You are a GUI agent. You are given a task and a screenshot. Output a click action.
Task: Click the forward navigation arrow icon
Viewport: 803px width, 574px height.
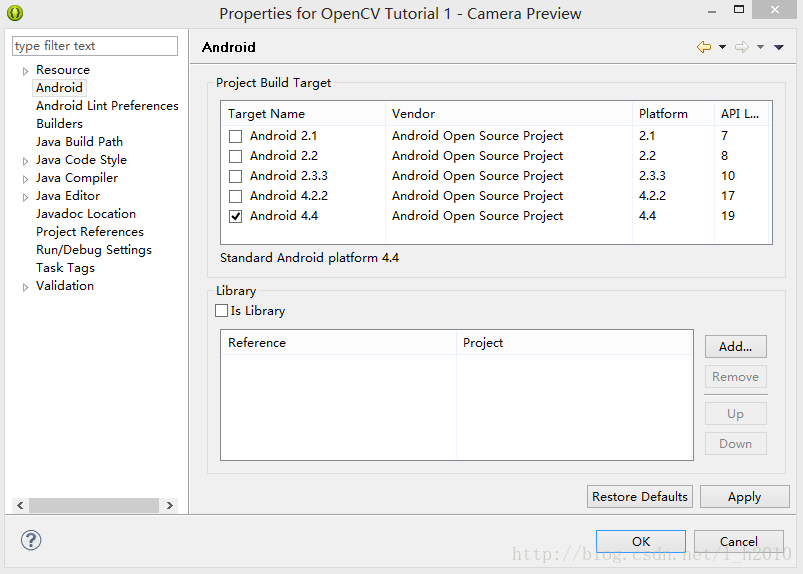click(x=742, y=47)
